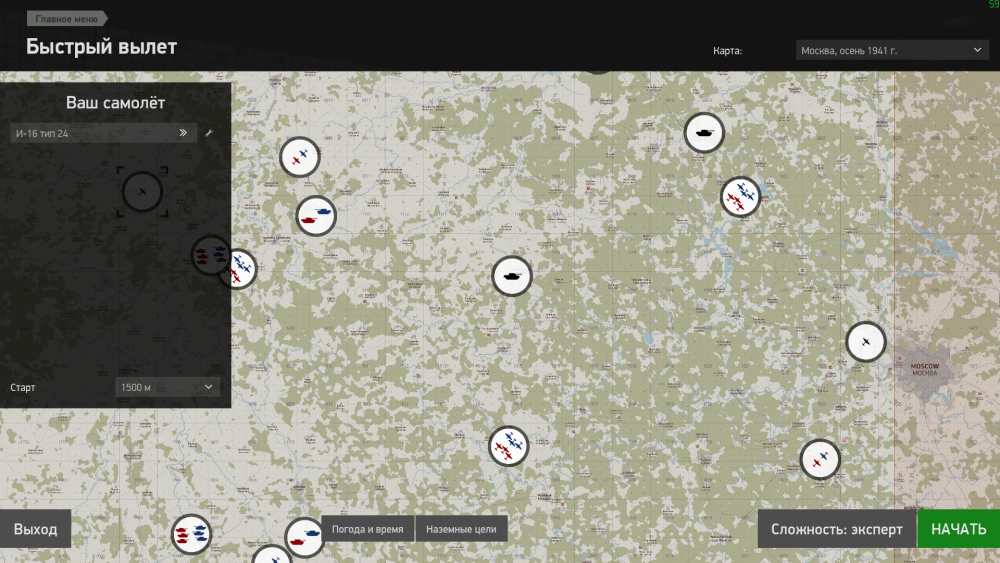Image resolution: width=1000 pixels, height=563 pixels.
Task: Select the tank platoon battle icon near Выход button
Action: [191, 534]
